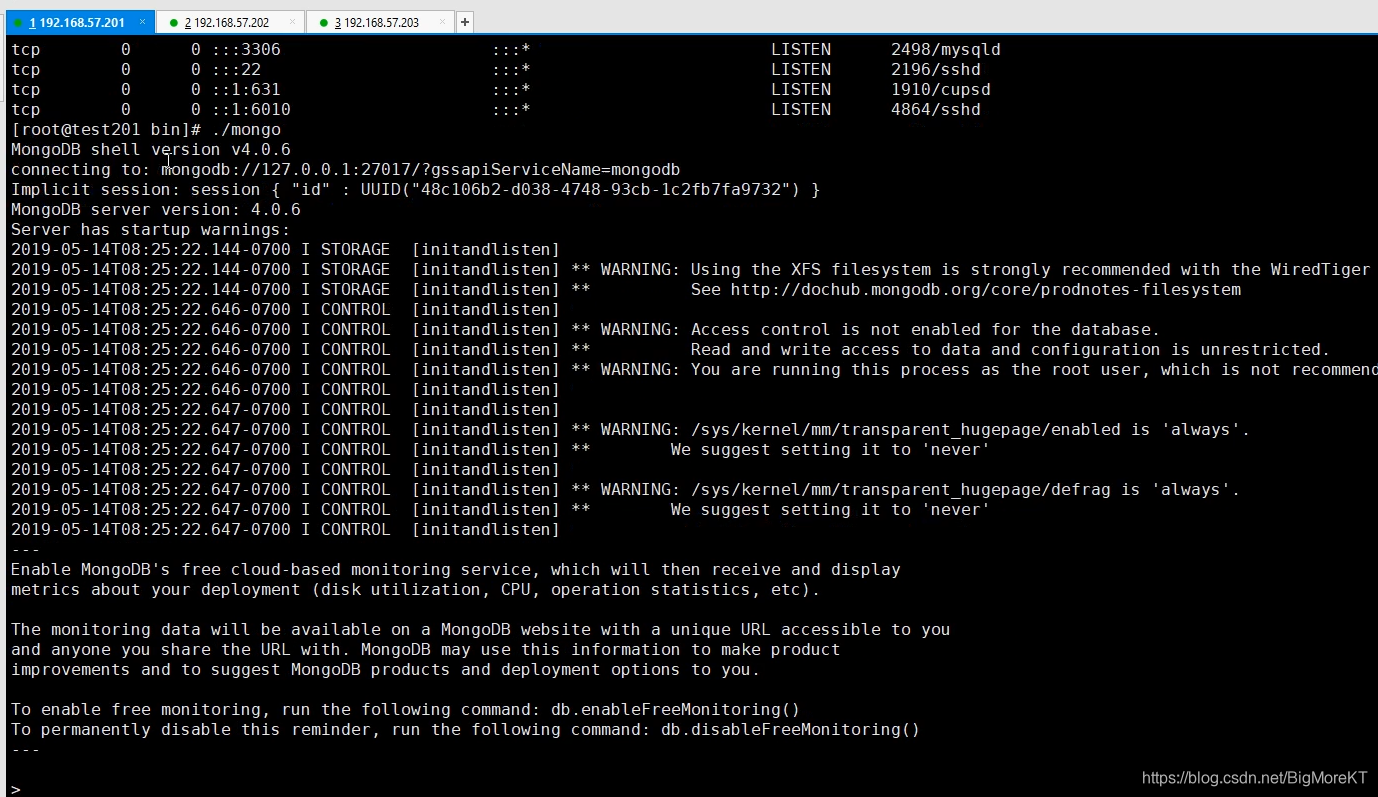The image size is (1378, 797).
Task: Click the green status dot on tab 192.168.57.203
Action: click(x=323, y=23)
